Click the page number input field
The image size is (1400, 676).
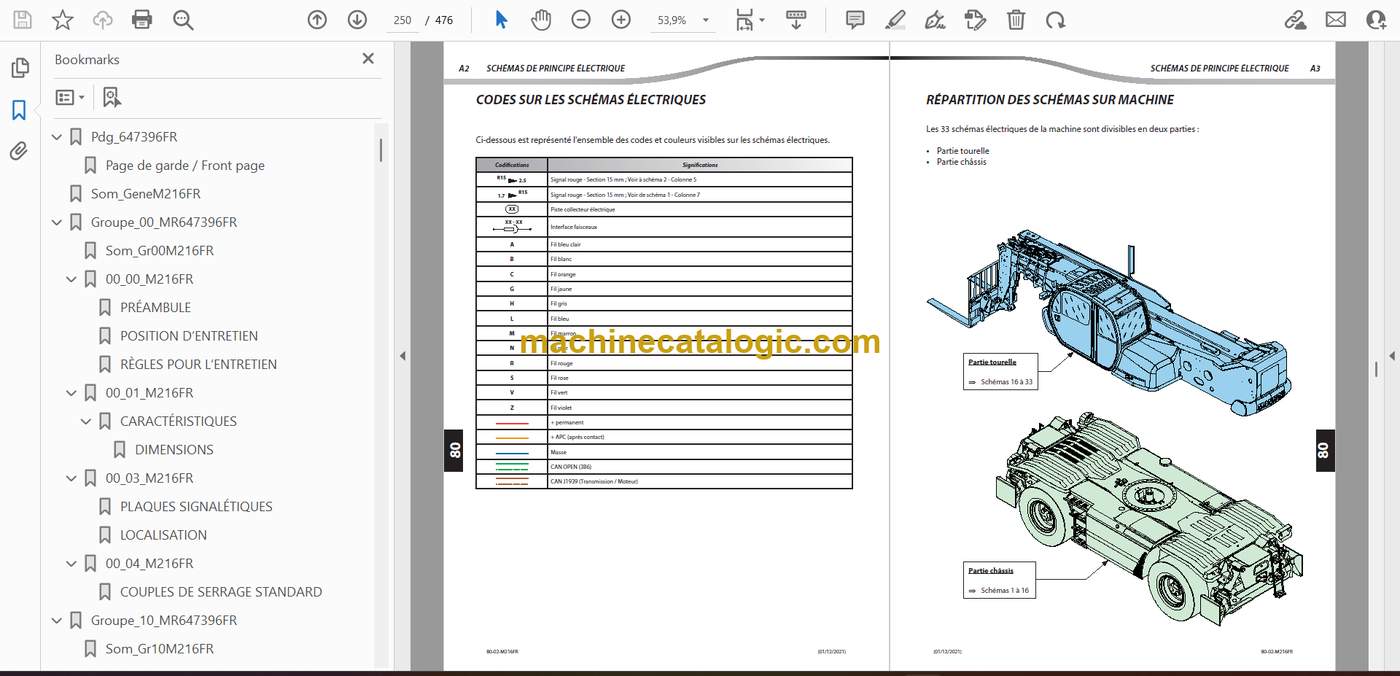[403, 20]
